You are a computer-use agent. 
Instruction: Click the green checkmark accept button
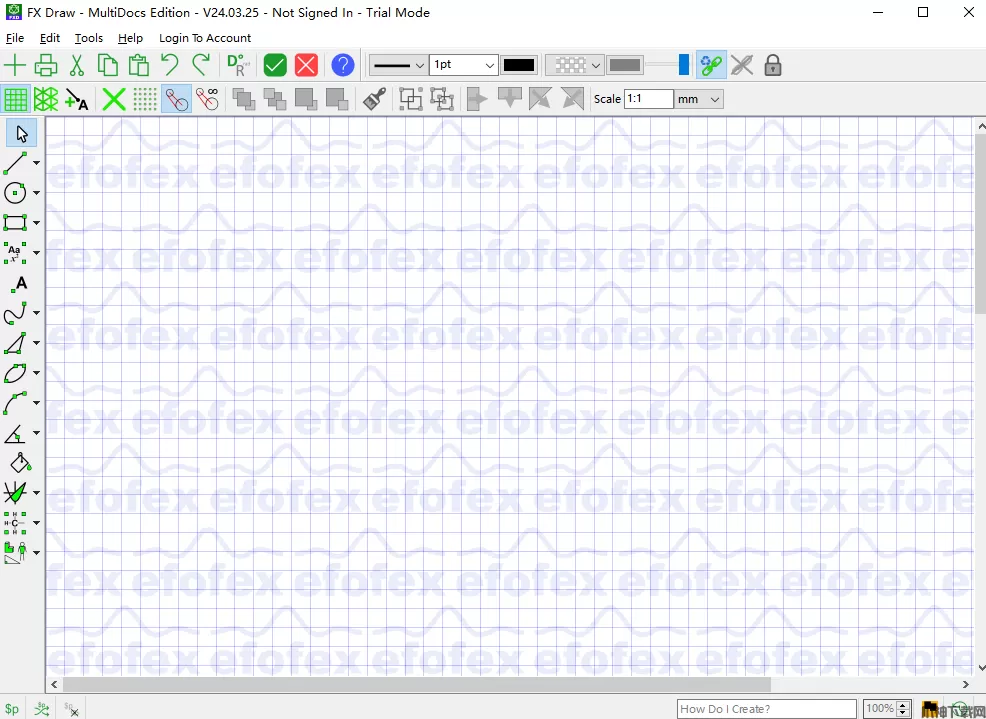(x=275, y=66)
